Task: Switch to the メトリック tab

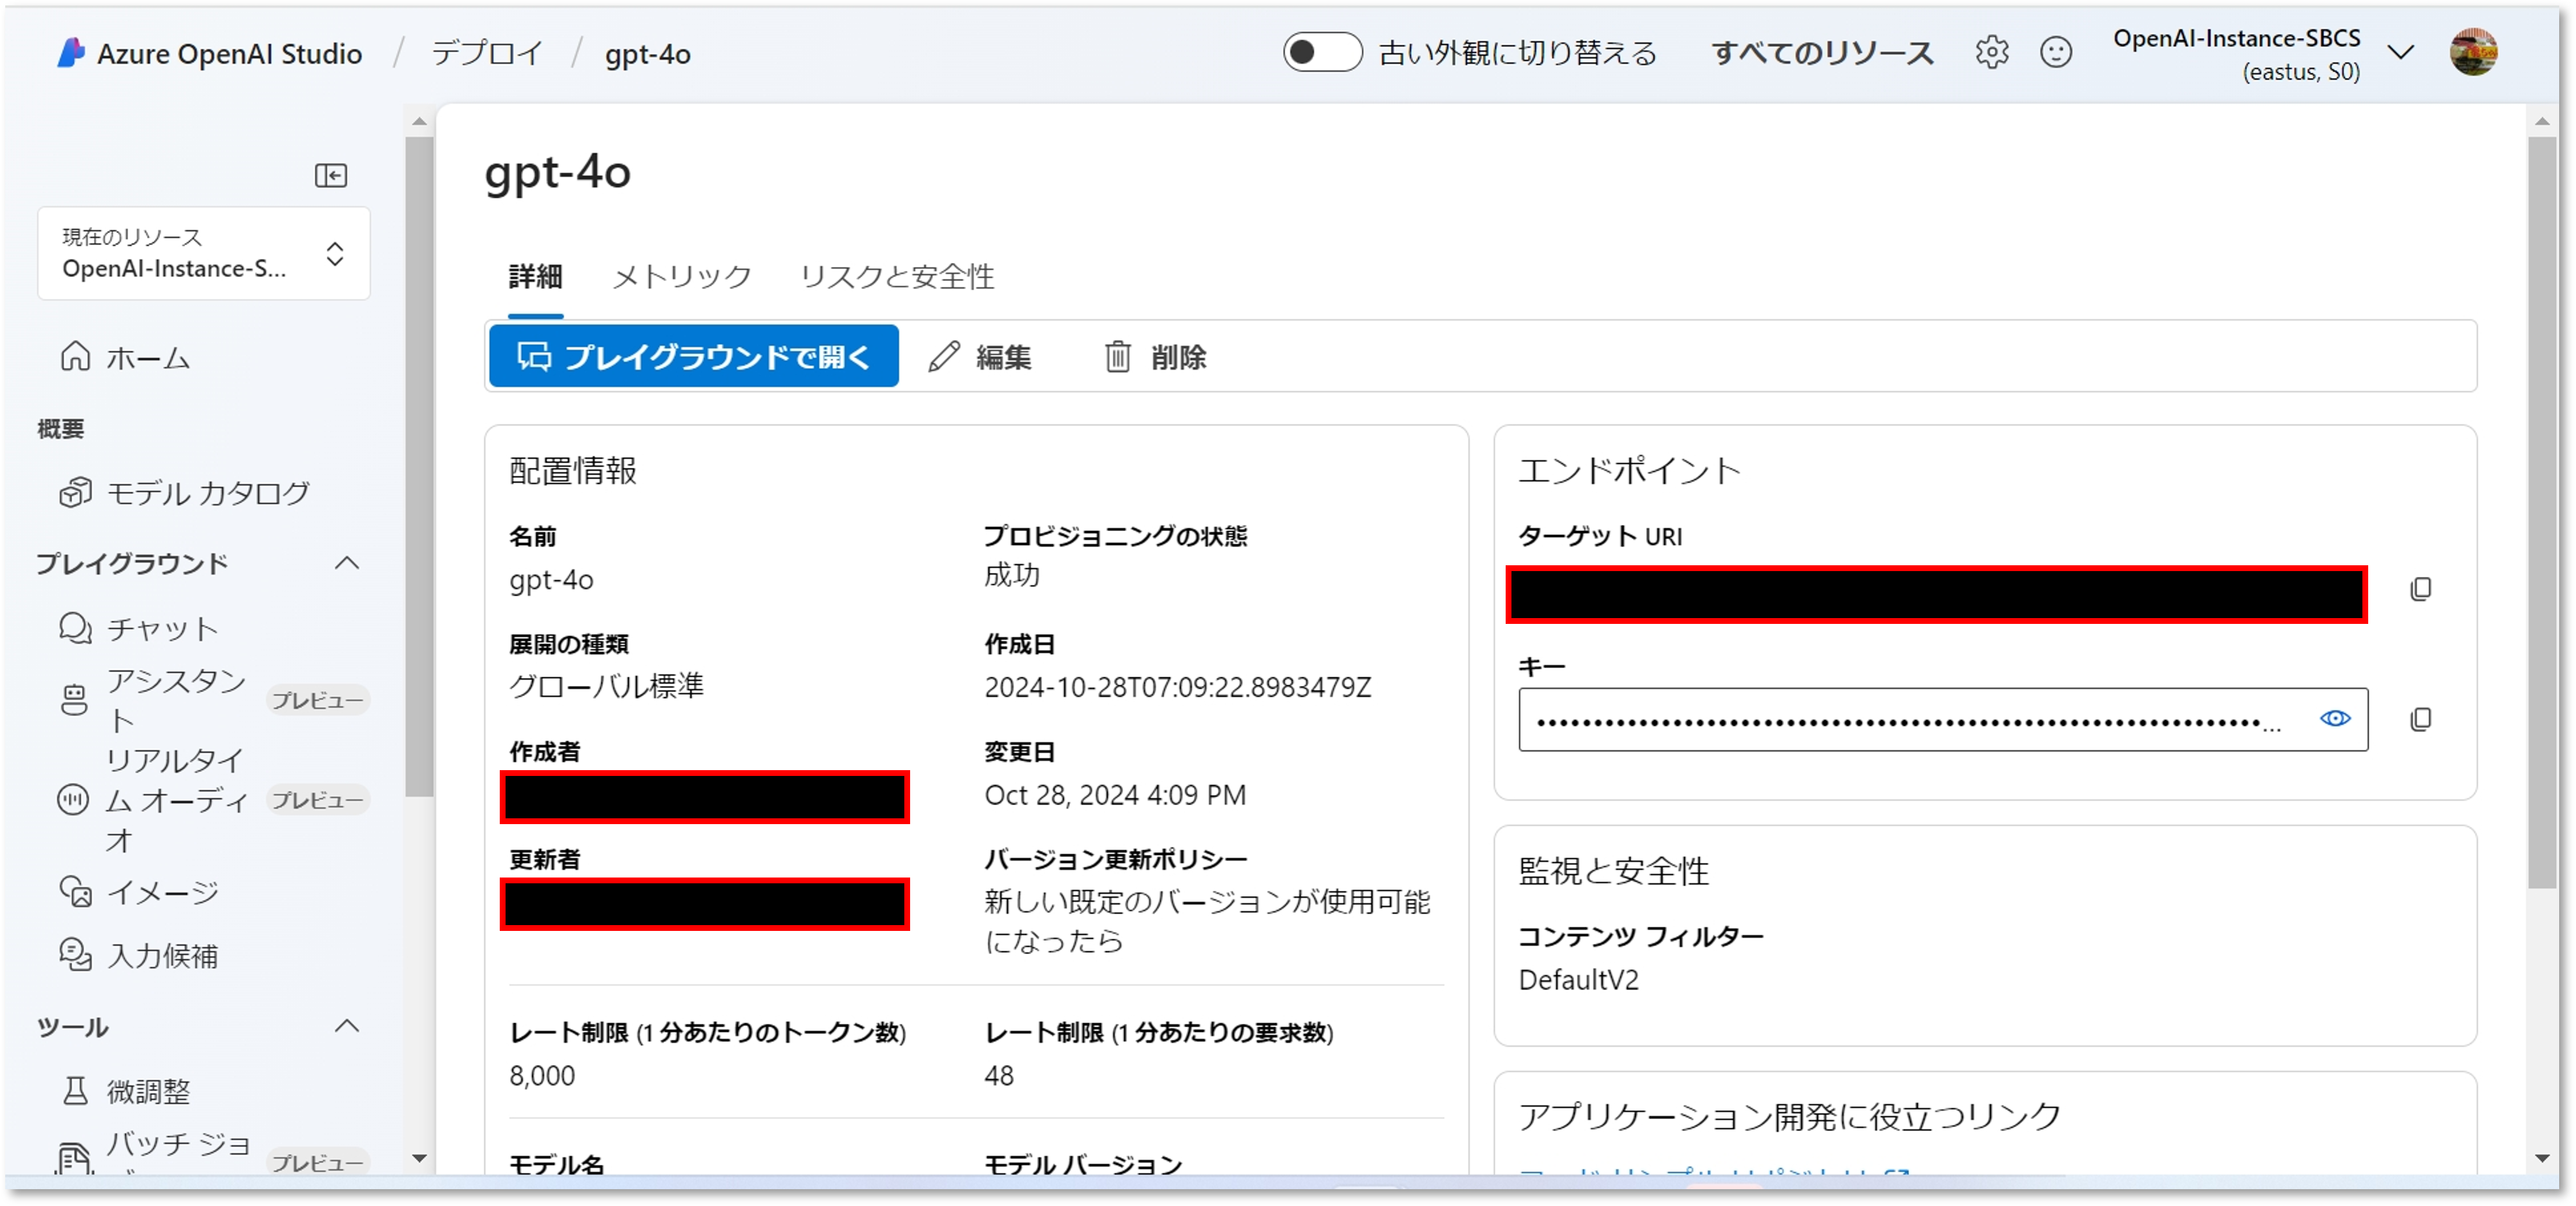Action: click(x=681, y=276)
